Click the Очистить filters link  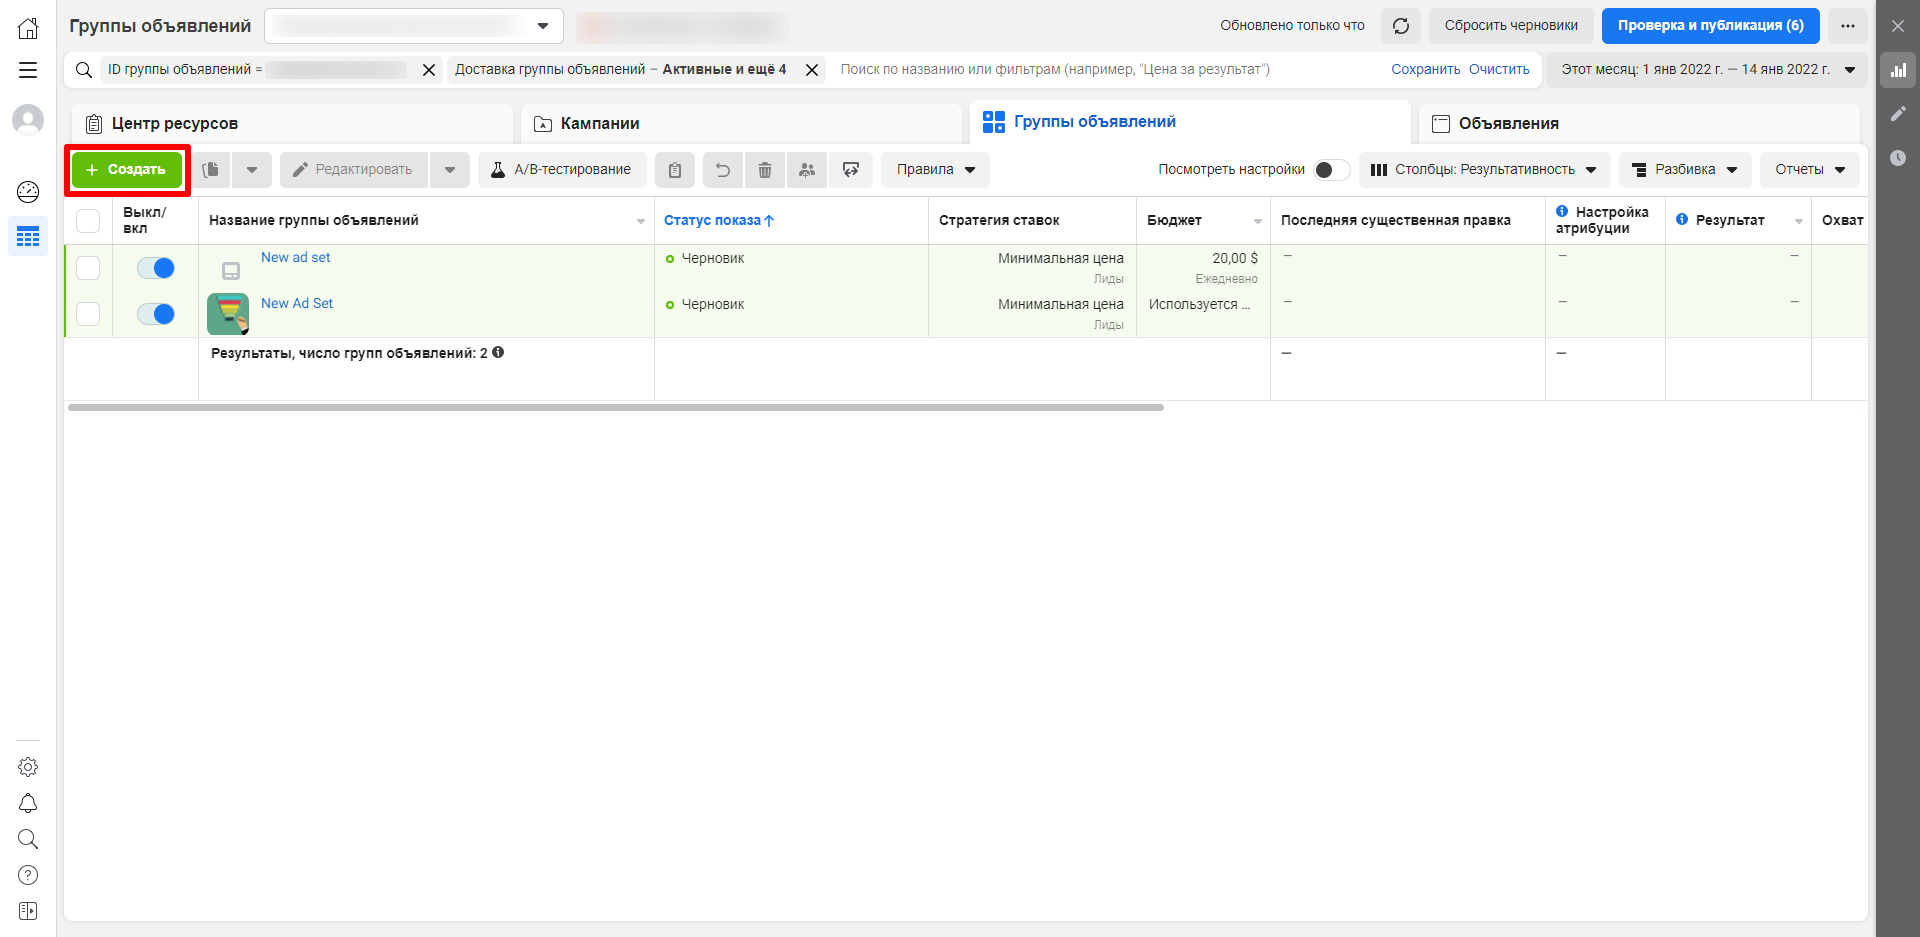1499,70
